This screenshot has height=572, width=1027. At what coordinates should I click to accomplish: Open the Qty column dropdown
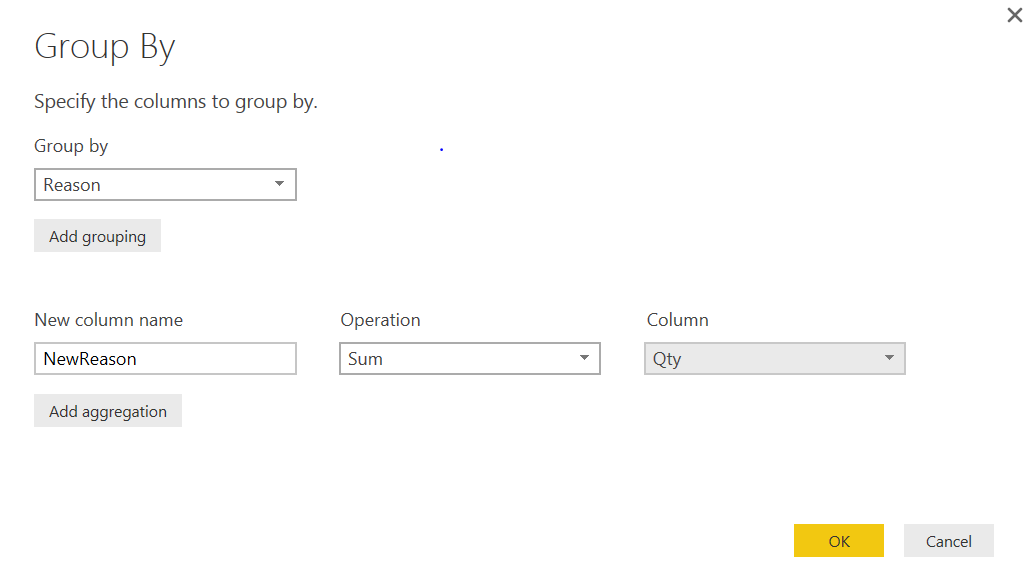(775, 358)
